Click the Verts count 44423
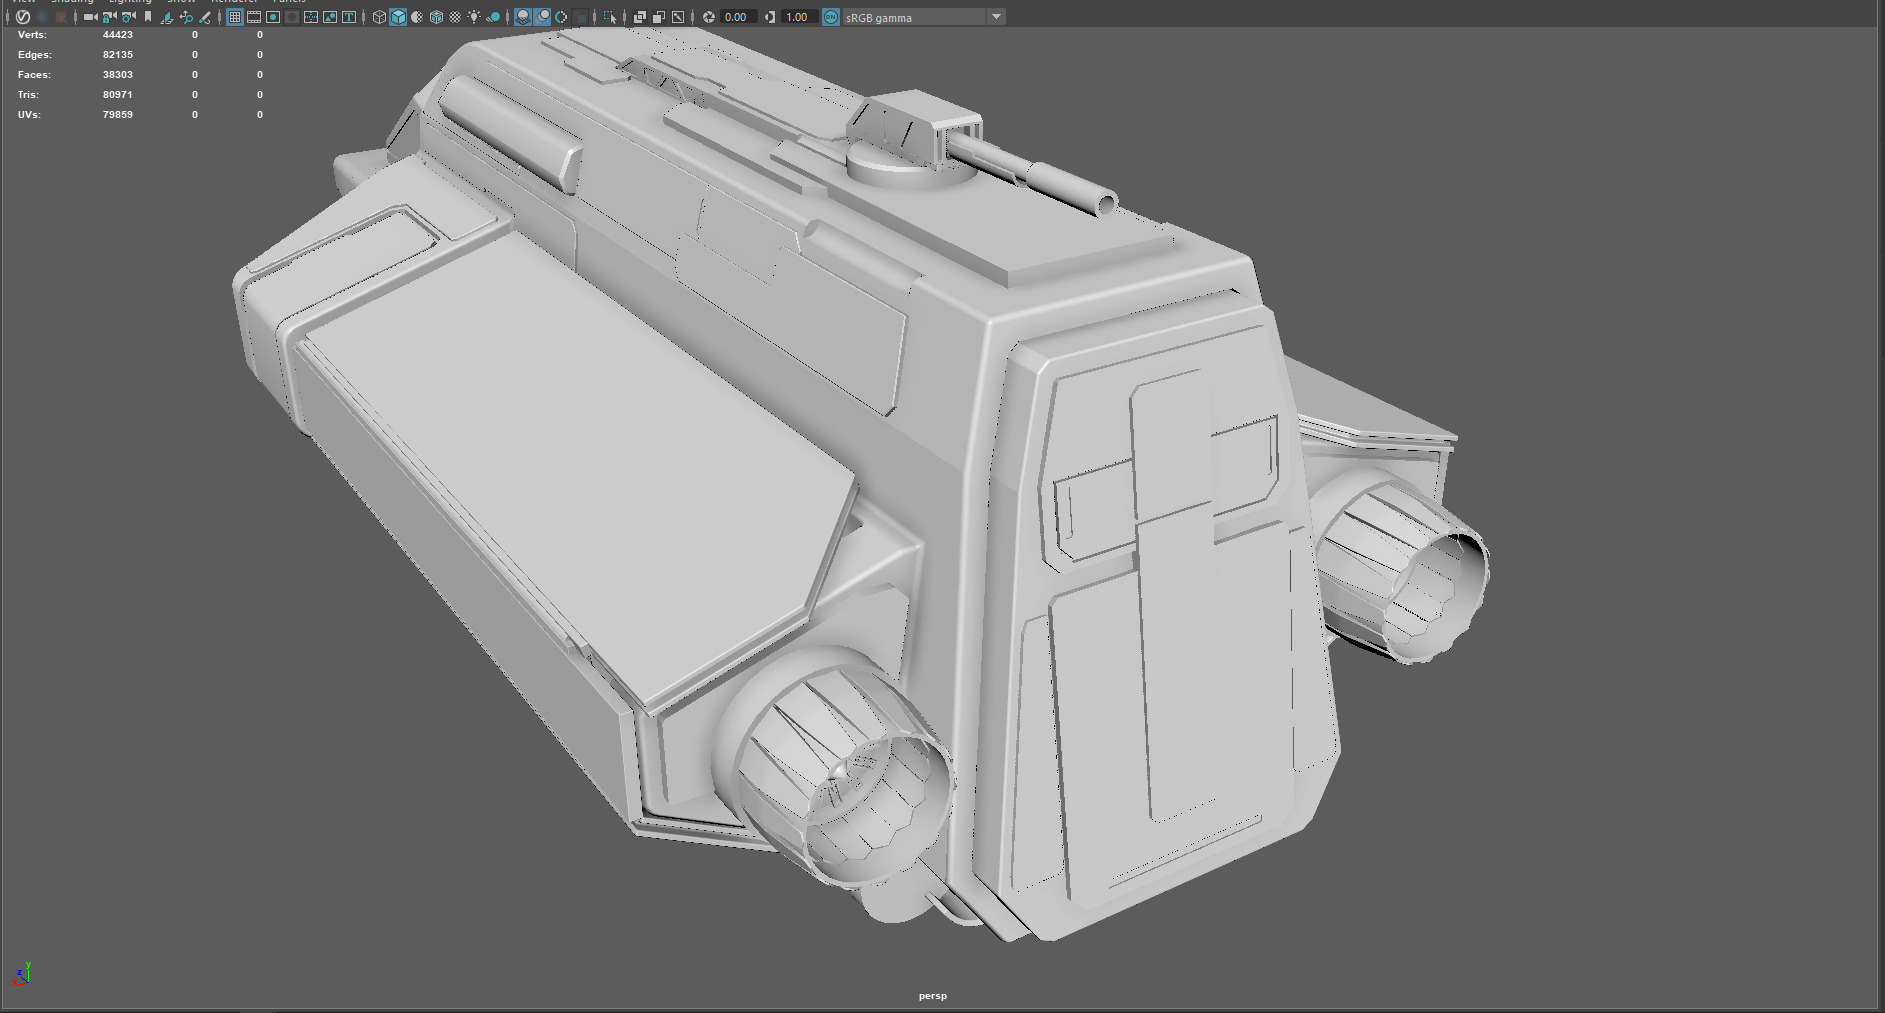Viewport: 1885px width, 1013px height. coord(118,34)
